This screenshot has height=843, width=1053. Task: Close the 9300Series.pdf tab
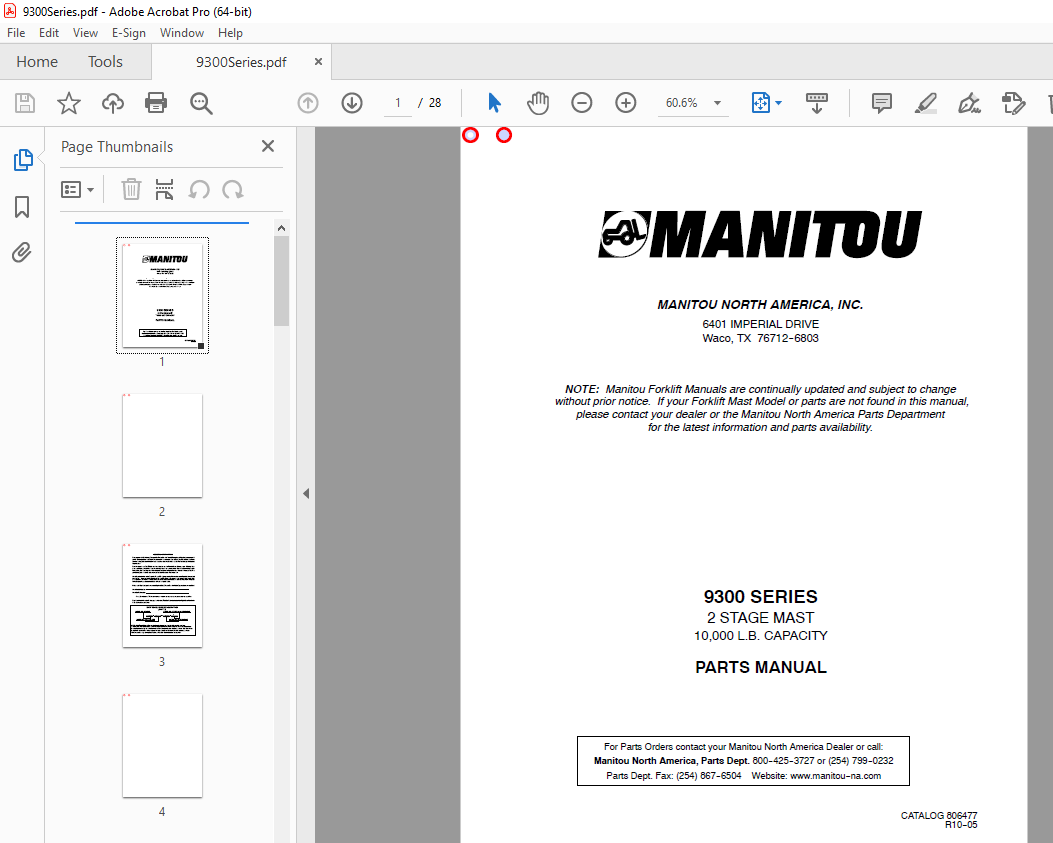click(x=318, y=62)
